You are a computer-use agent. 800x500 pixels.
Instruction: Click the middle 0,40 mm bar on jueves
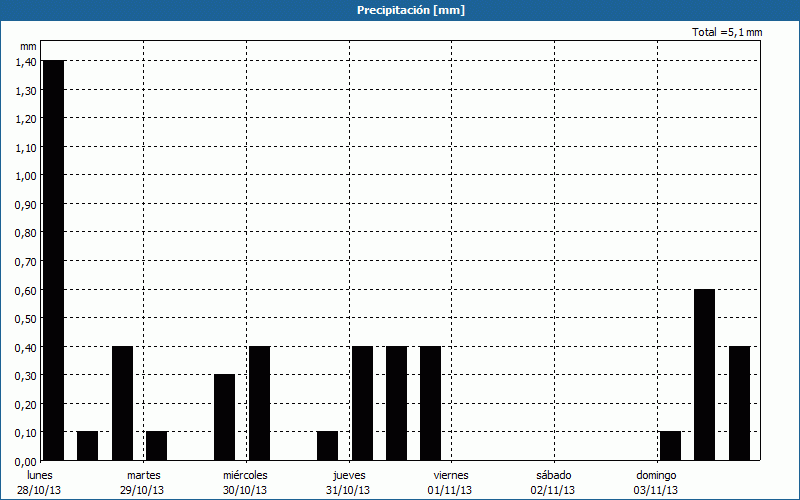point(396,403)
